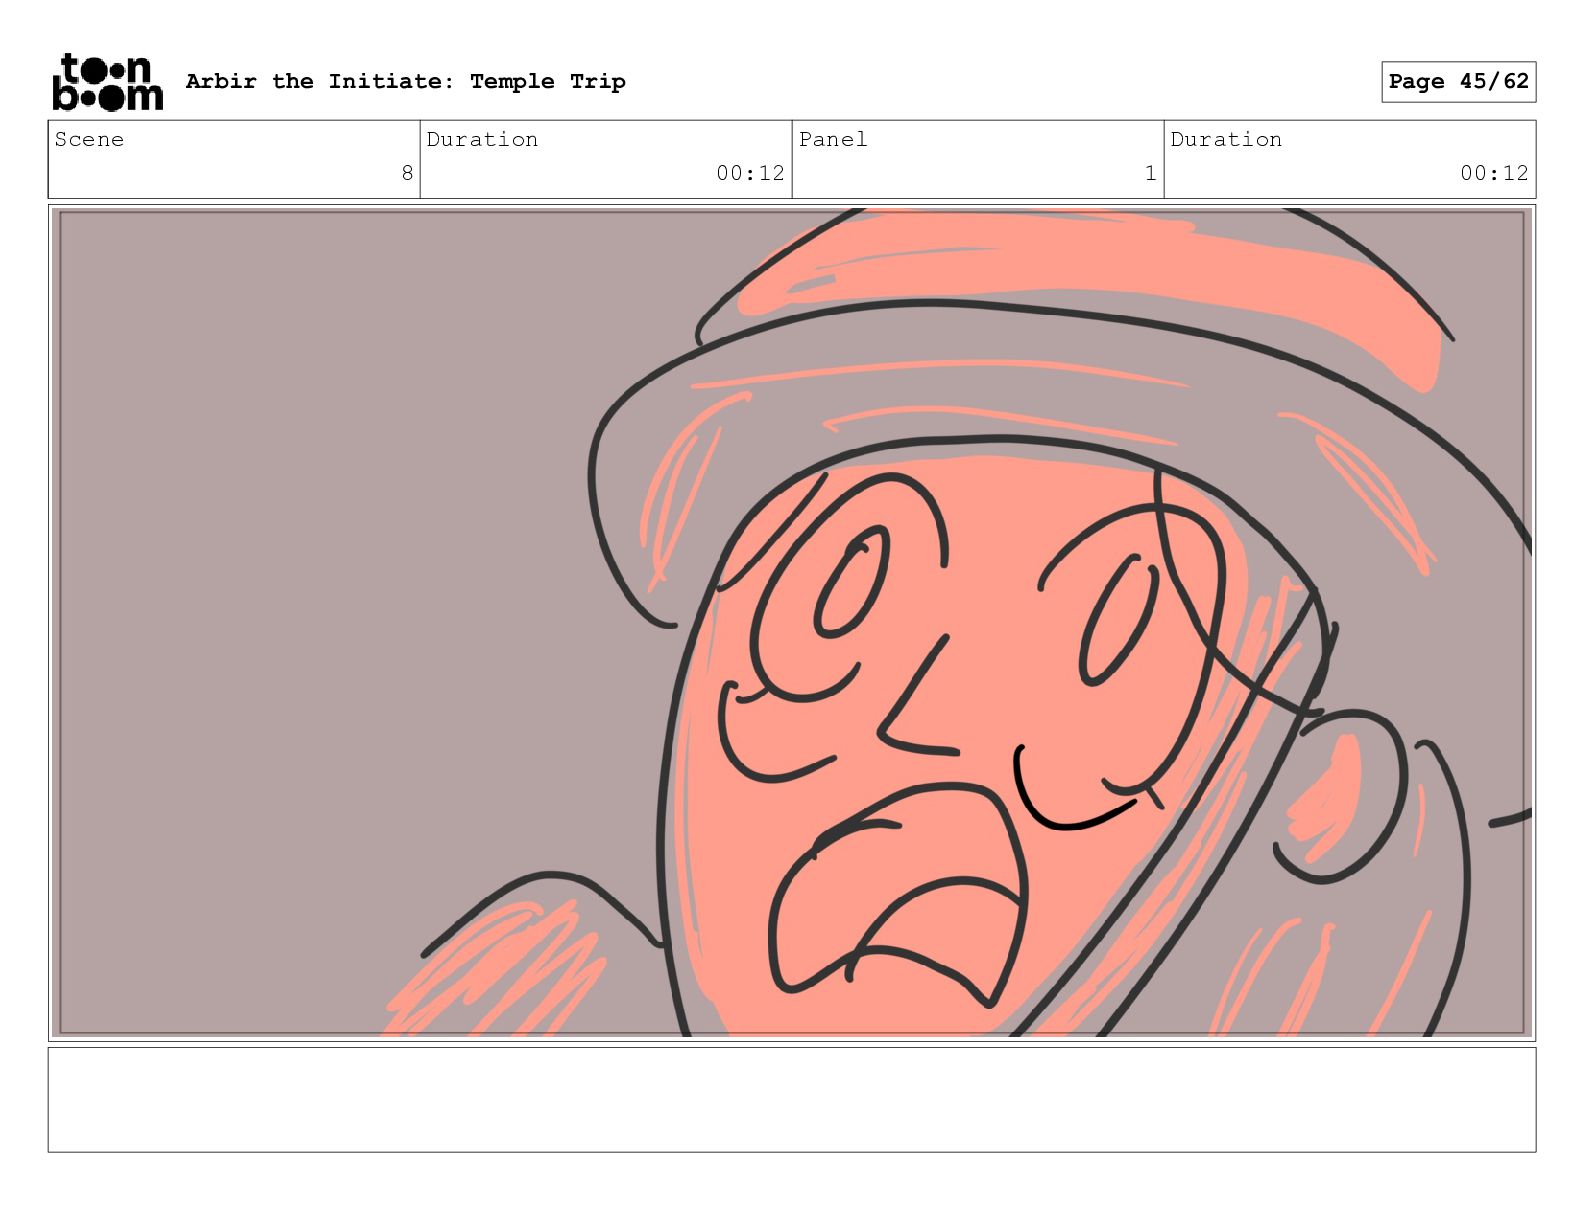Click the storyboard panel drawing thumbnail
The width and height of the screenshot is (1584, 1224).
click(x=792, y=623)
